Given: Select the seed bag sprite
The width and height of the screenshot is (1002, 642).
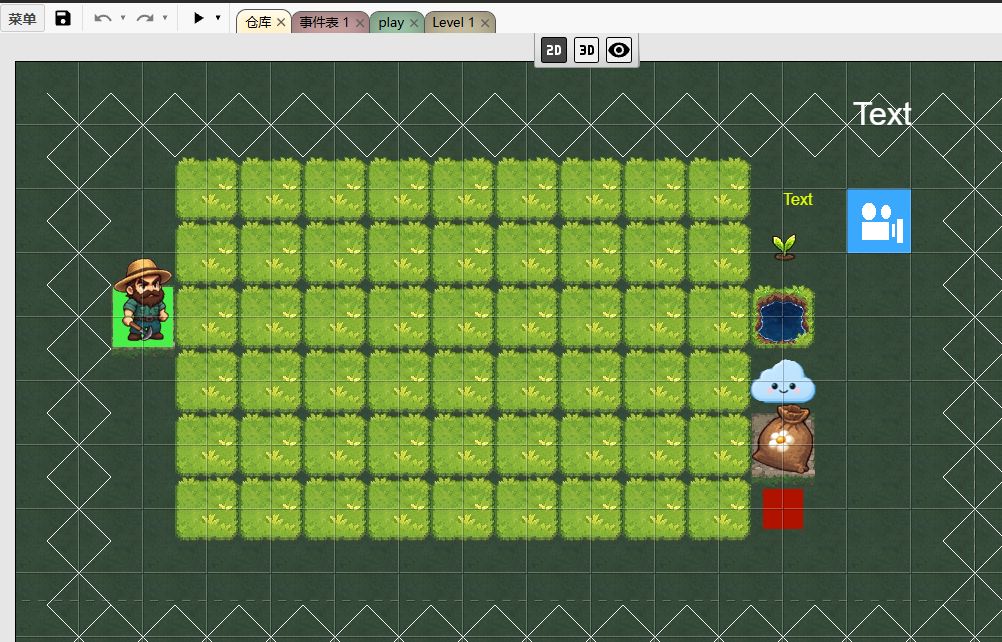Looking at the screenshot, I should coord(783,441).
